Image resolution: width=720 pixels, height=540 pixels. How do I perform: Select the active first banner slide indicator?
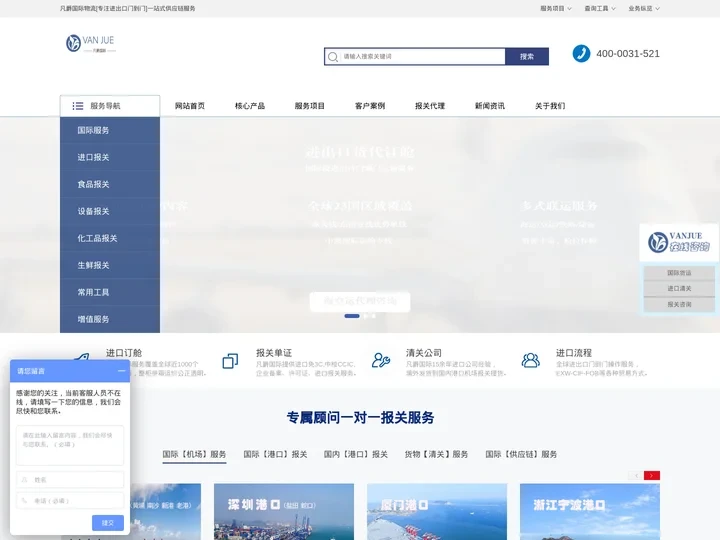pos(352,316)
